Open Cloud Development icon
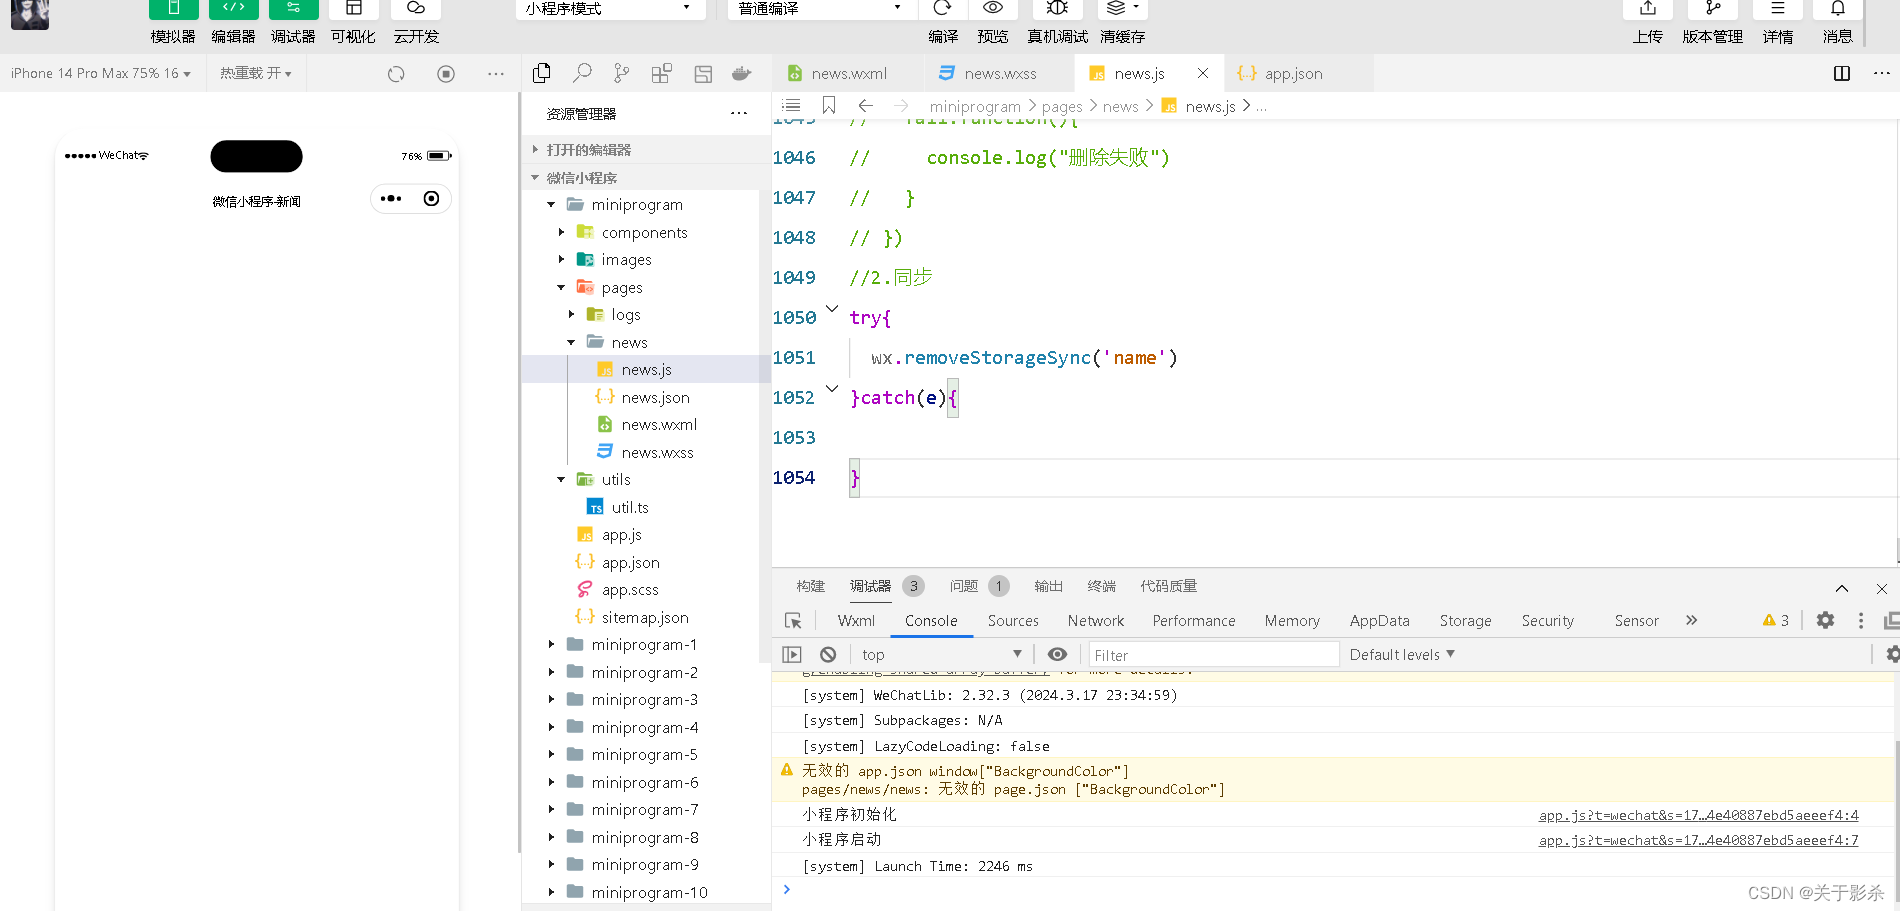The width and height of the screenshot is (1900, 911). pos(416,9)
